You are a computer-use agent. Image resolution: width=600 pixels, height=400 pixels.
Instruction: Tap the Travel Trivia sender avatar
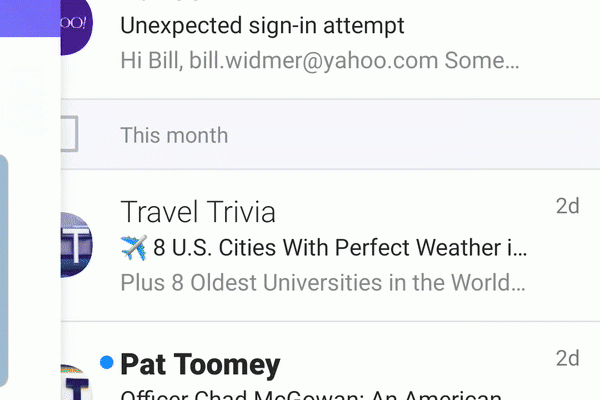pyautogui.click(x=77, y=245)
